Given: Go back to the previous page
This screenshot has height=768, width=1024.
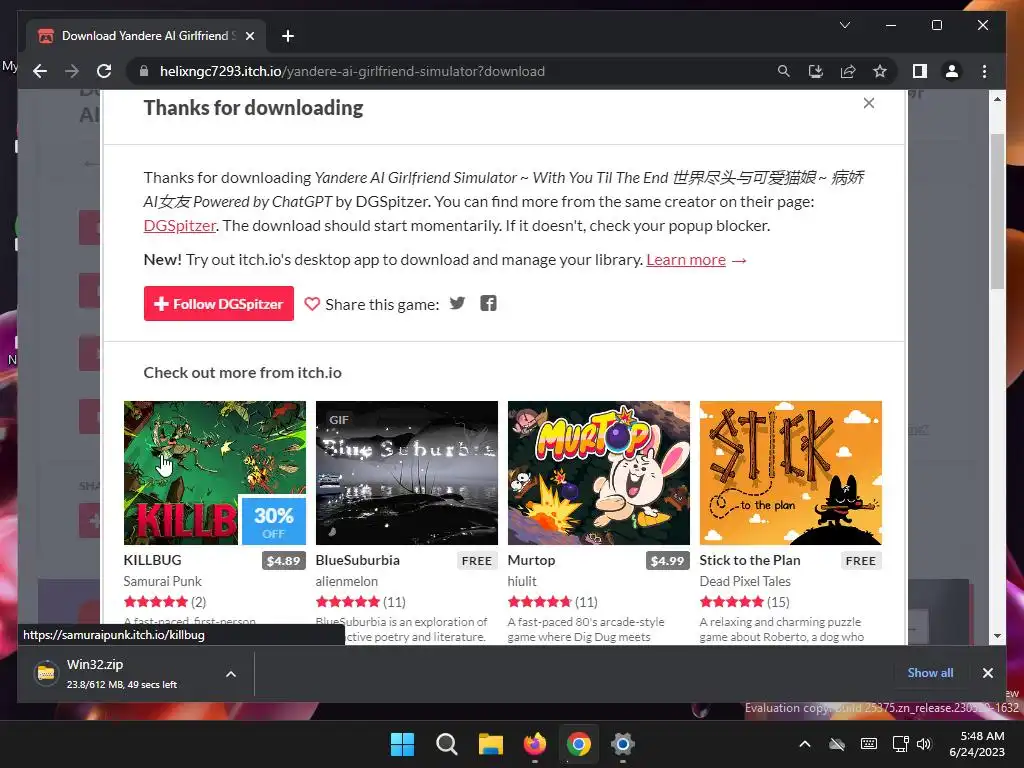Looking at the screenshot, I should click(x=40, y=71).
